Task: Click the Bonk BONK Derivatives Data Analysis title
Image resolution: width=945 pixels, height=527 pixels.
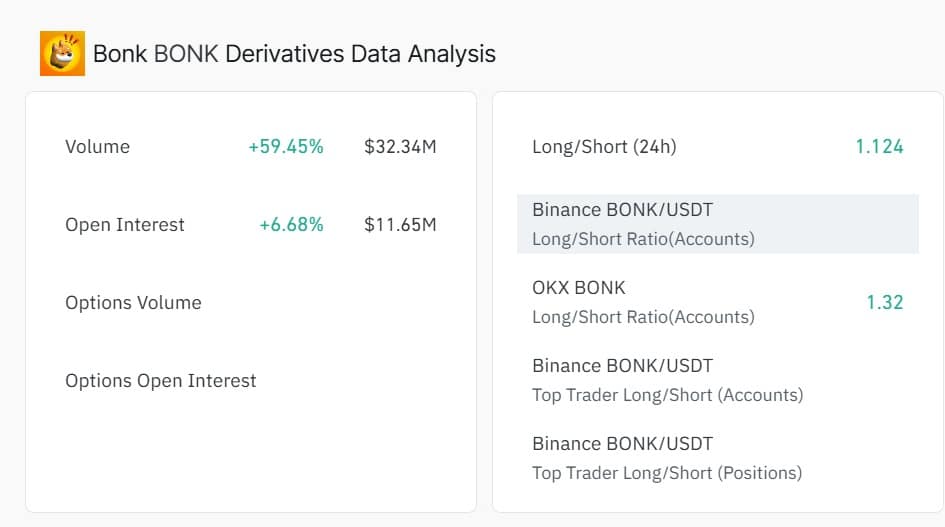Action: (294, 53)
